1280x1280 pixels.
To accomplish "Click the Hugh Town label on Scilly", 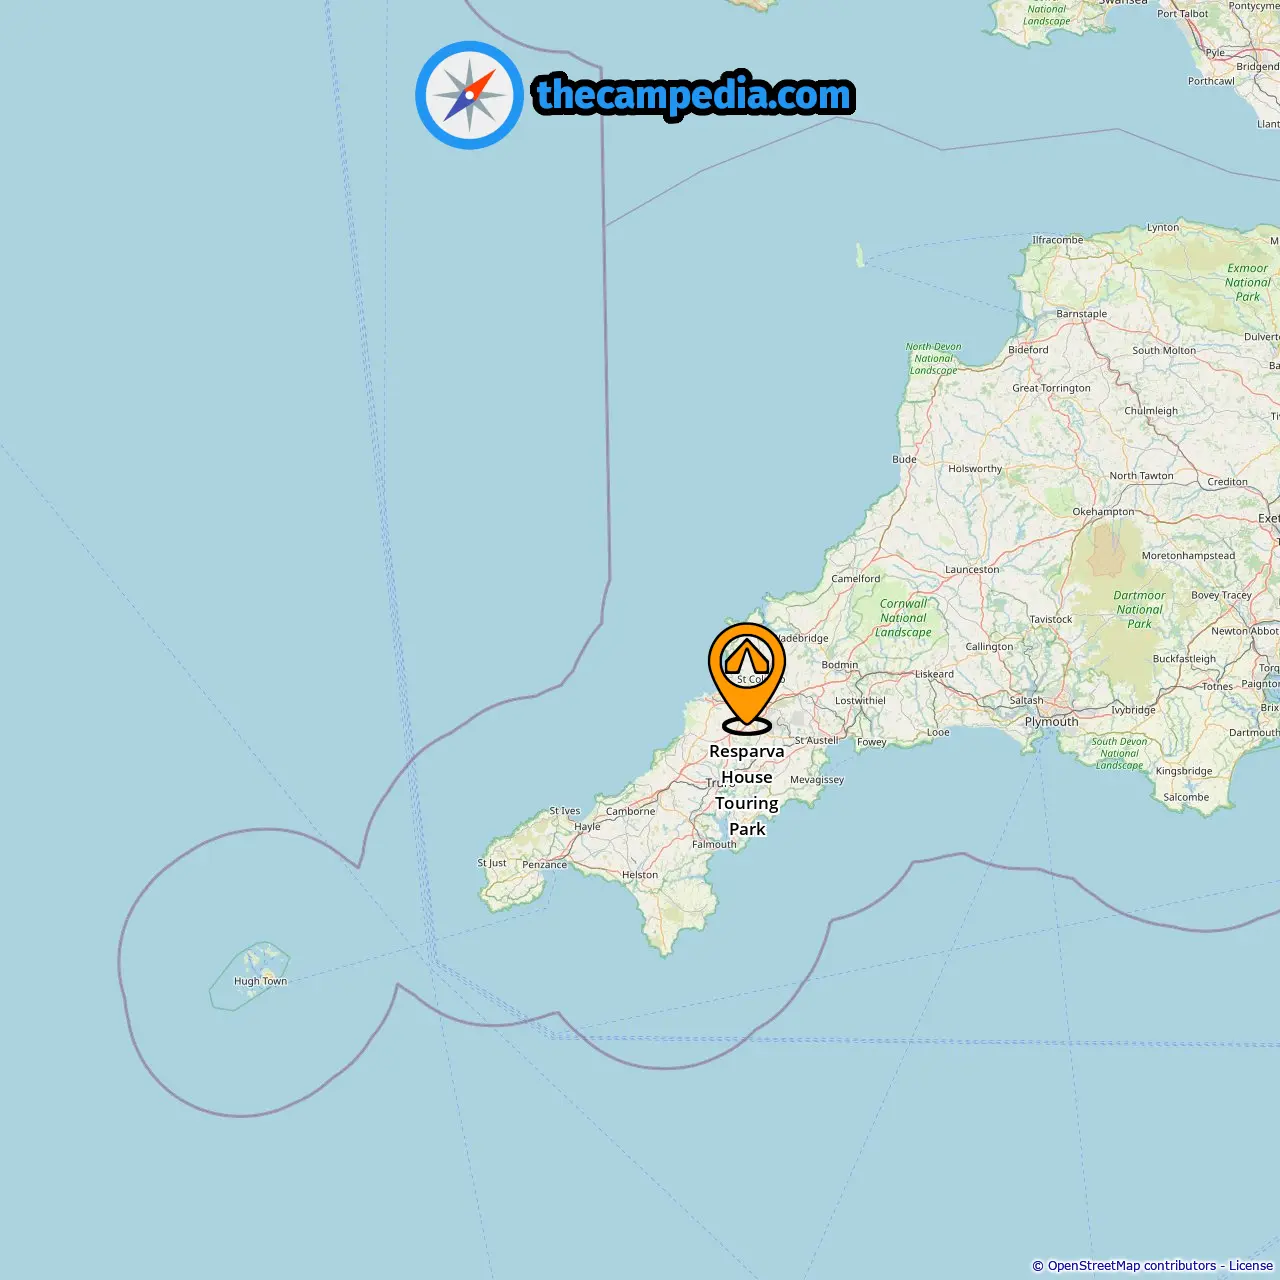I will click(260, 981).
